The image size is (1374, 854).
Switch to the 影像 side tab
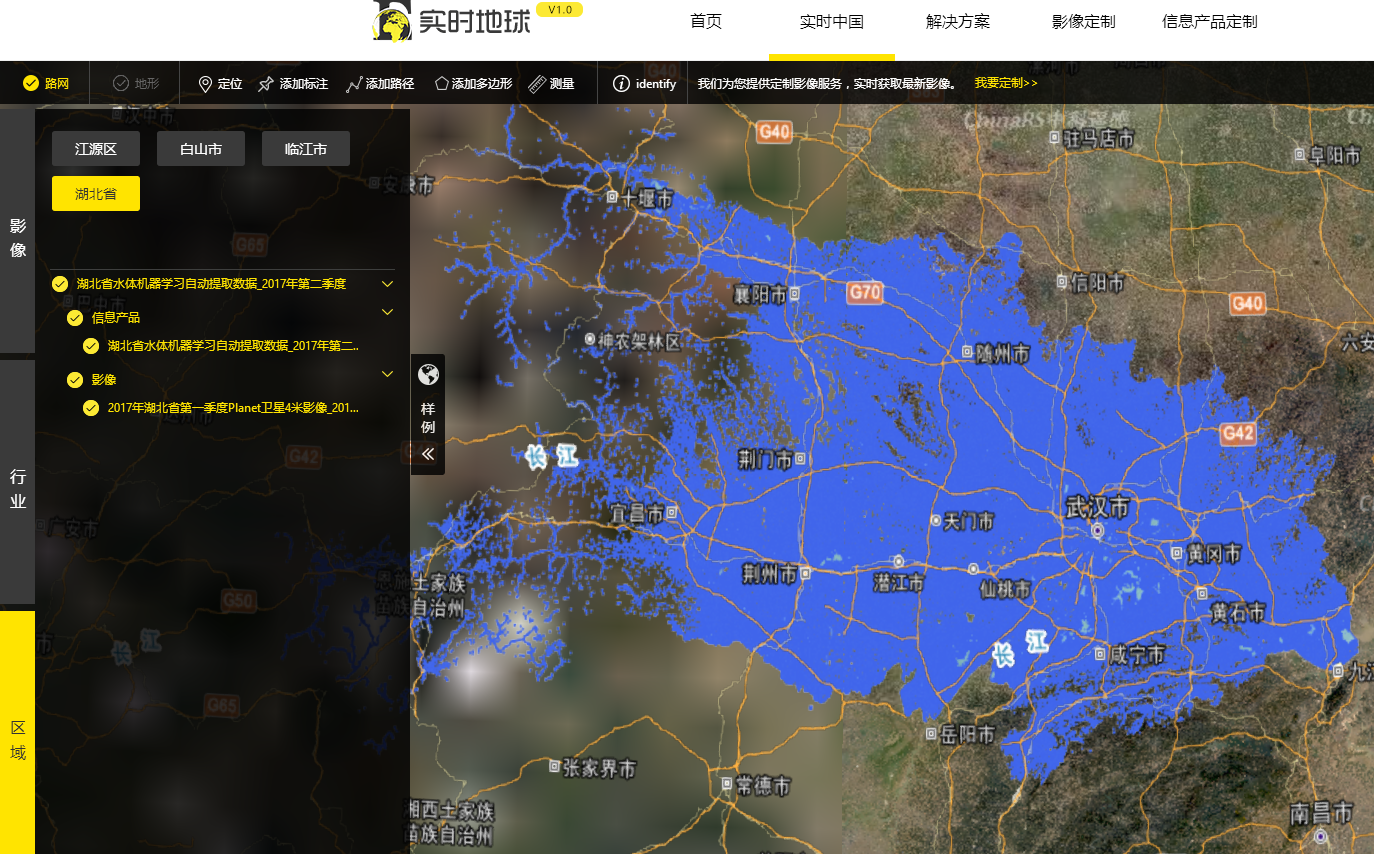coord(17,231)
